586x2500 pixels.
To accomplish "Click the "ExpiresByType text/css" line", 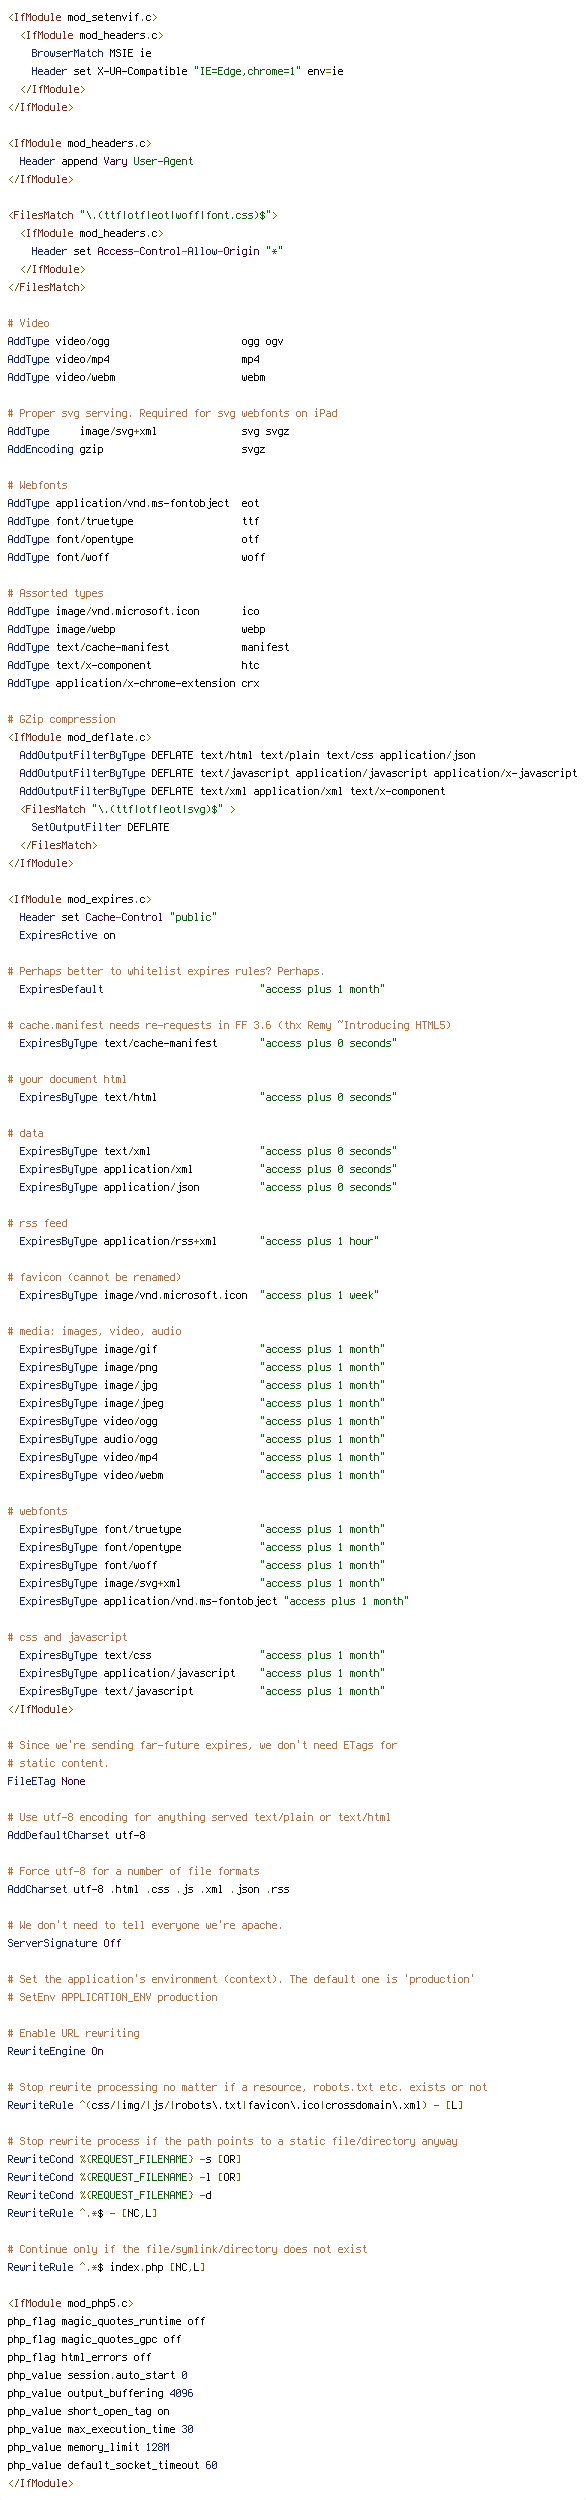I will click(x=202, y=1655).
